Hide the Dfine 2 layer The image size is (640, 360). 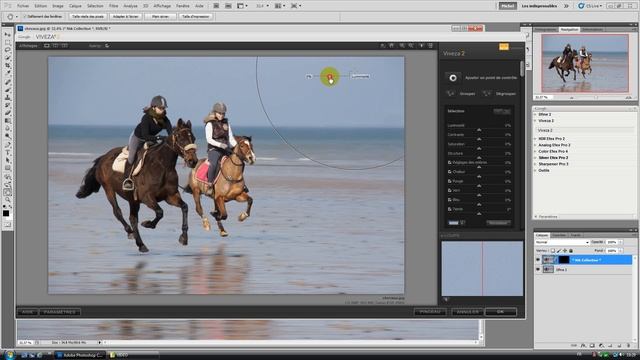[x=538, y=269]
